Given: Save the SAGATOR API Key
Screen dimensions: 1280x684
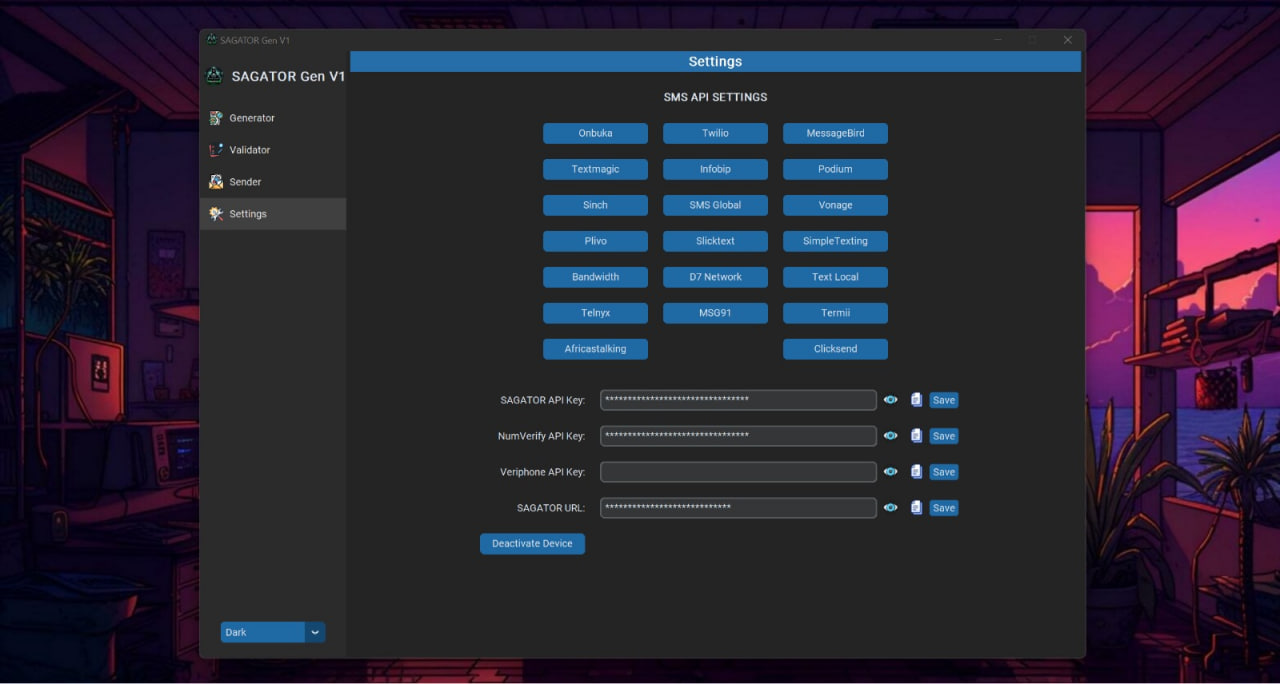Looking at the screenshot, I should pos(944,400).
